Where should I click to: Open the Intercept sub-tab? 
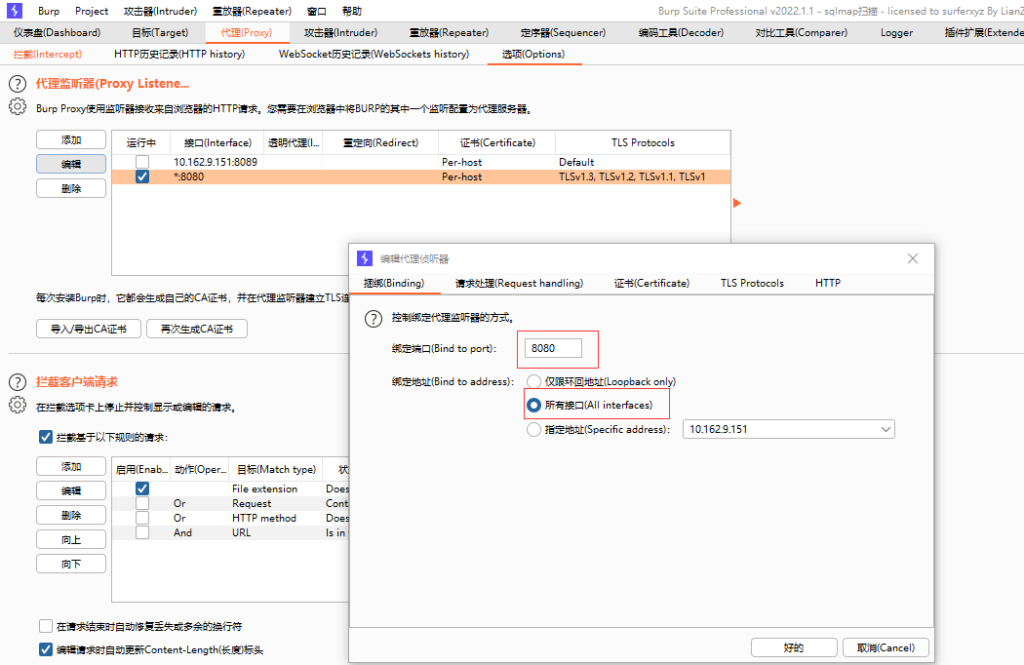click(48, 54)
